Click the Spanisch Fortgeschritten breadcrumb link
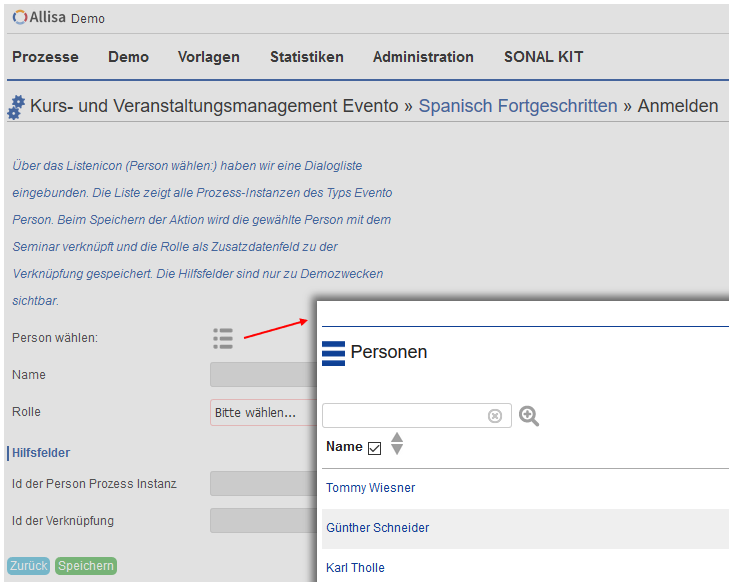 pyautogui.click(x=518, y=106)
